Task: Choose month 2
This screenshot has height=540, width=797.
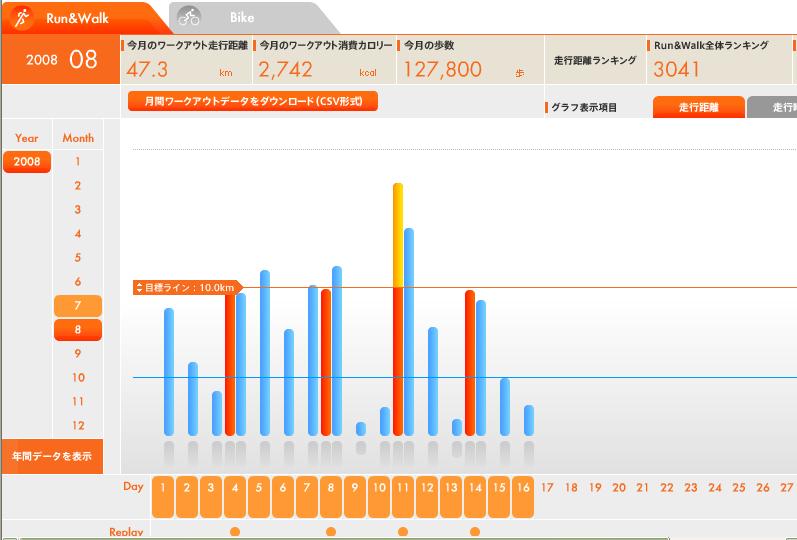Action: [78, 186]
